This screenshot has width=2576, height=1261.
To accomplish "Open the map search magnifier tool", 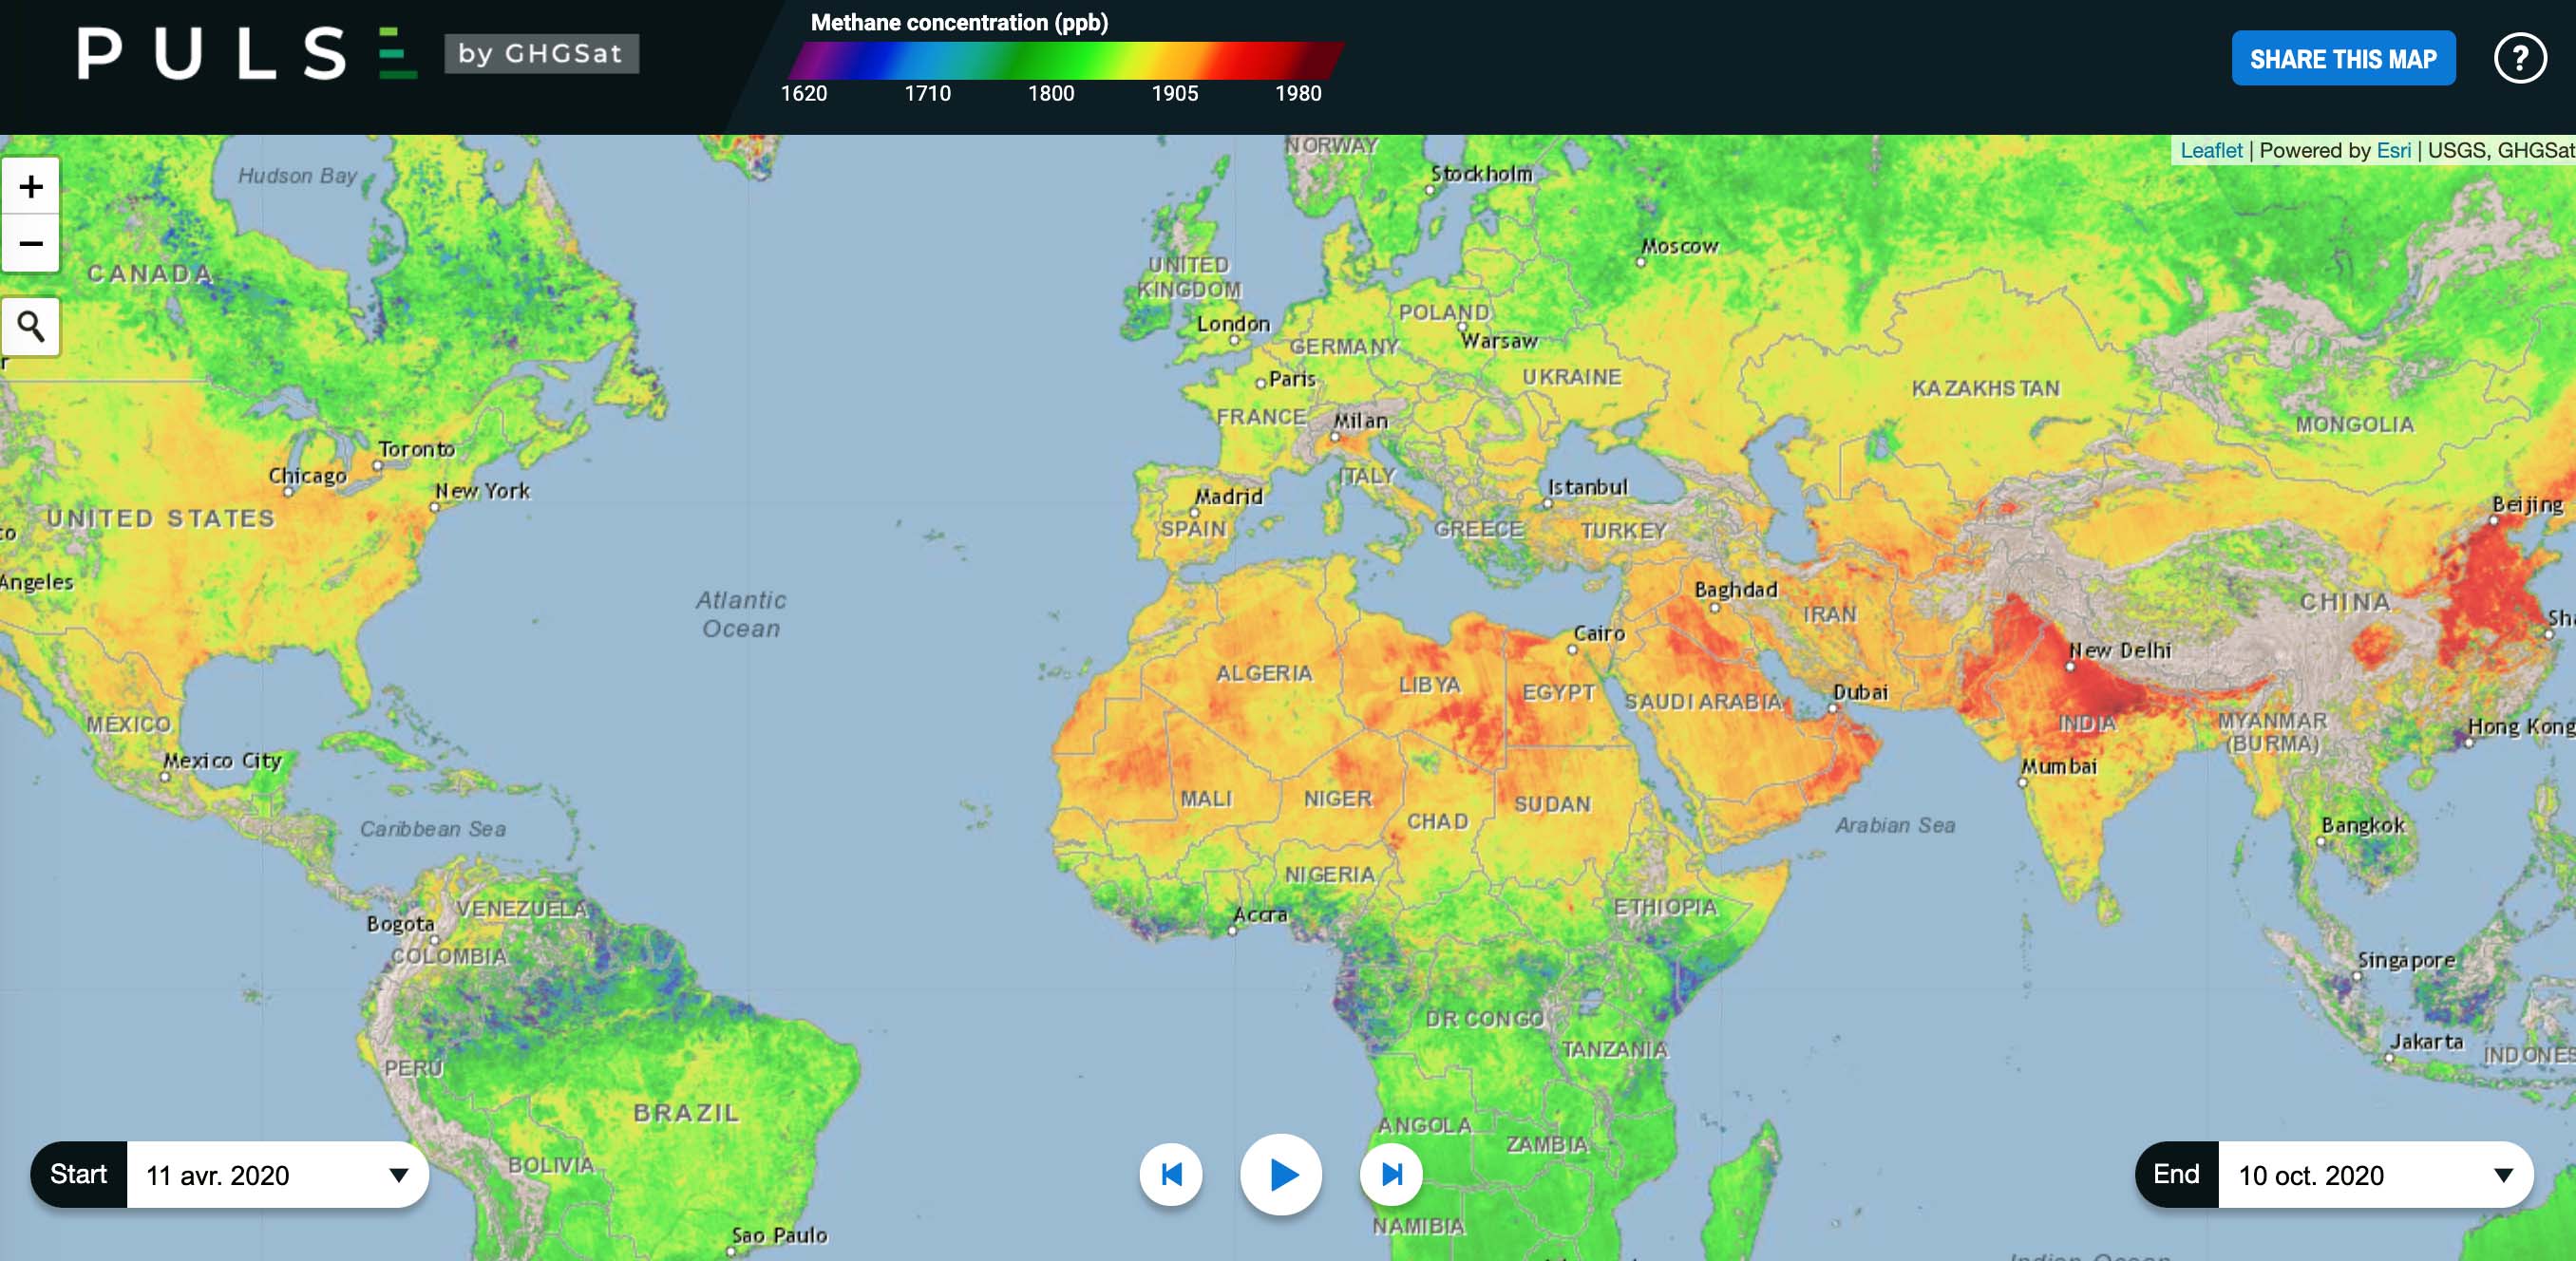I will 30,327.
